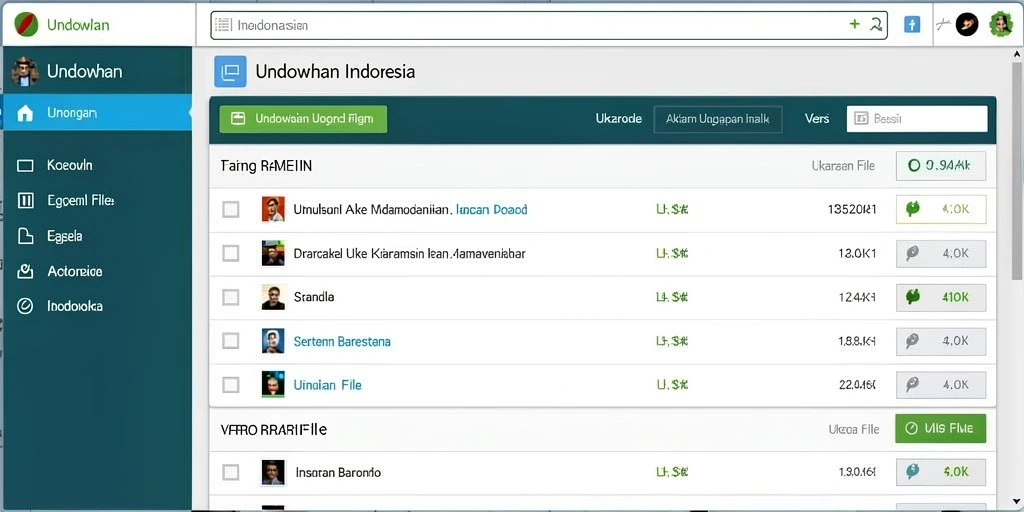Tick checkbox for Insaran Barondo row
The image size is (1024, 512).
coord(231,472)
